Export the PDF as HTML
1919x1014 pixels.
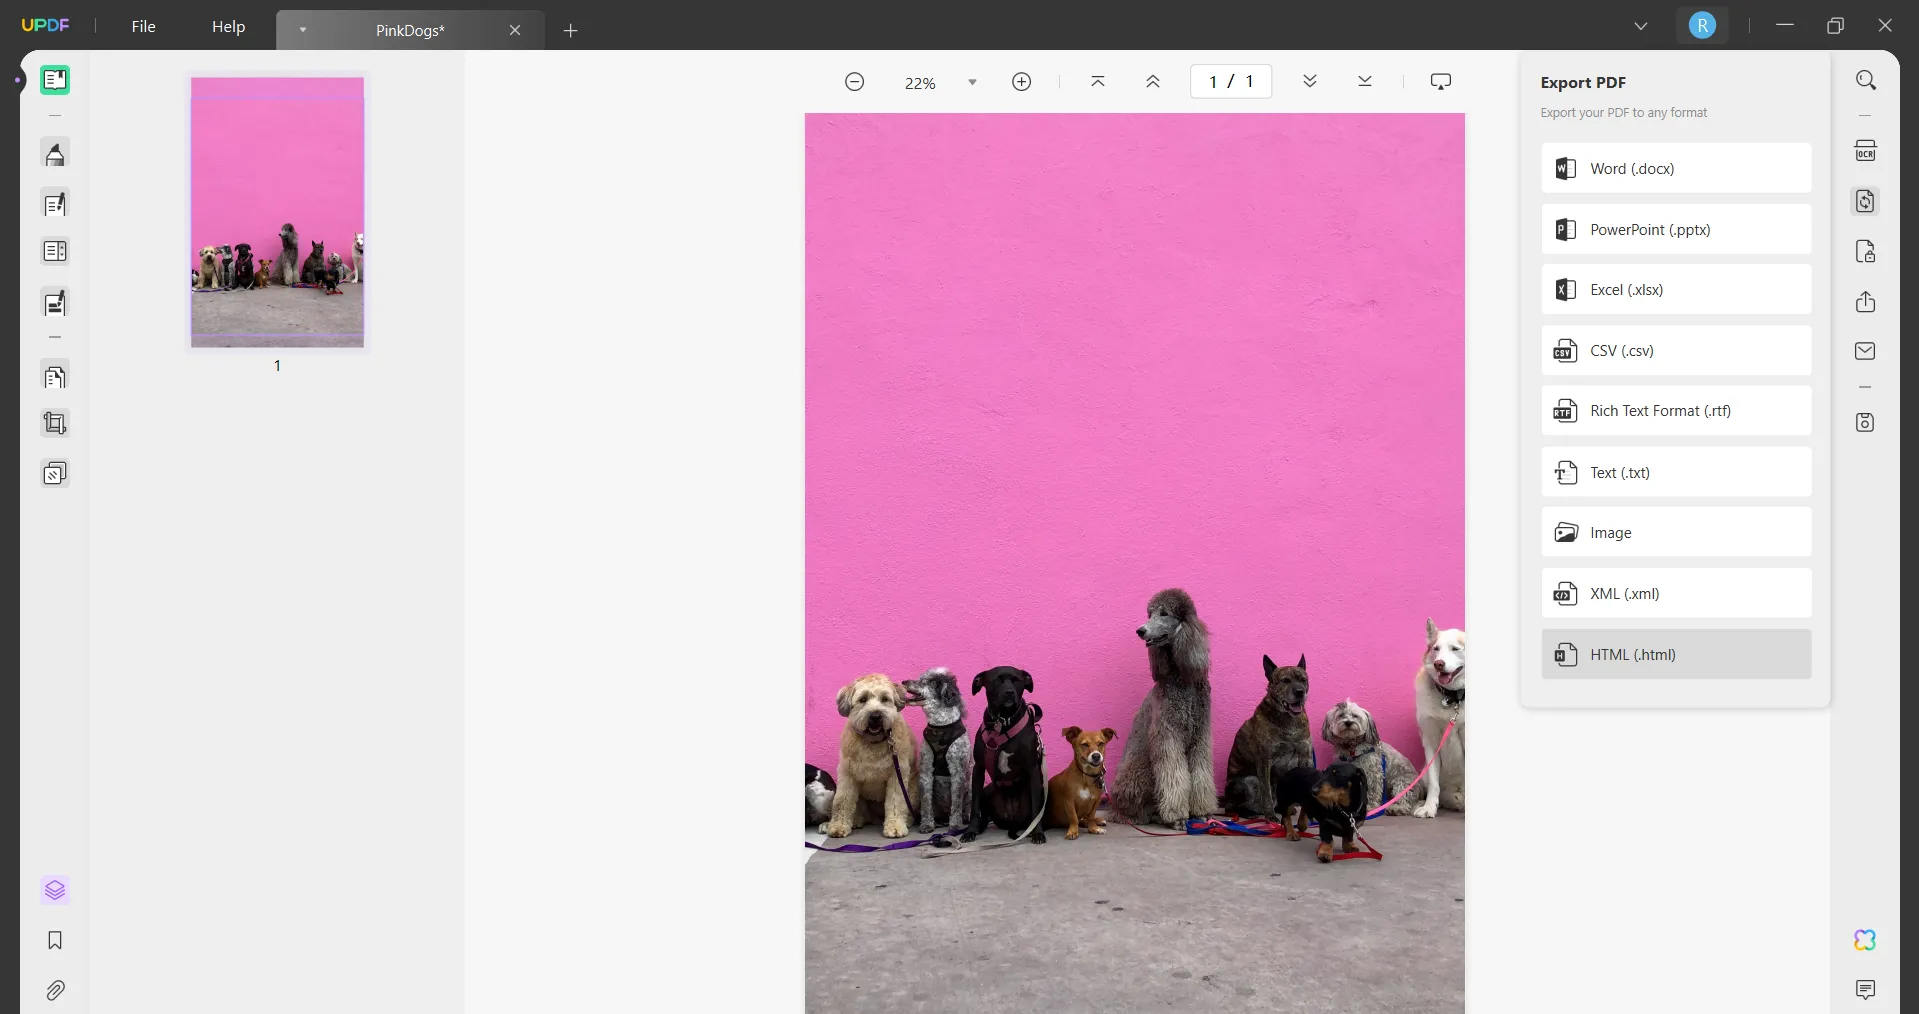coord(1676,655)
